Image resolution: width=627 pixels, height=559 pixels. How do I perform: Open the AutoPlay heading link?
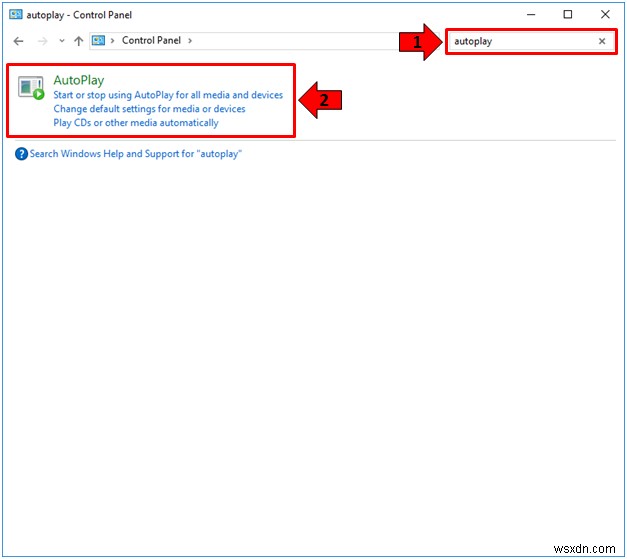coord(79,80)
